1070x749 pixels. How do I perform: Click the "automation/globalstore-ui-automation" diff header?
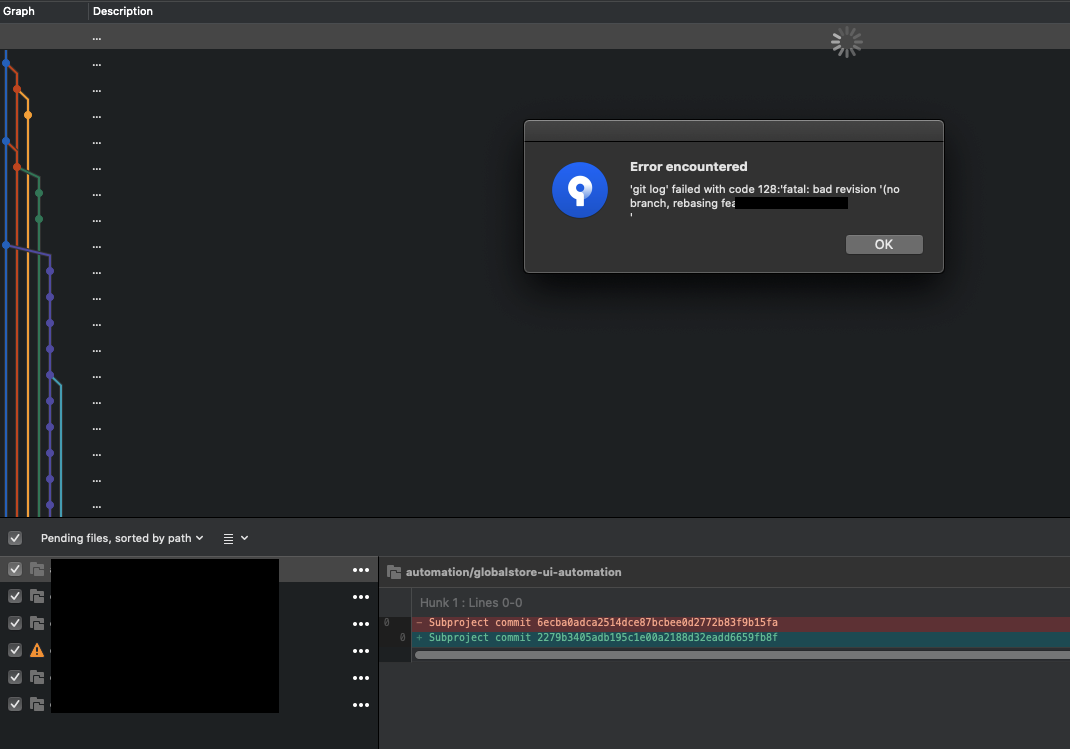point(513,572)
